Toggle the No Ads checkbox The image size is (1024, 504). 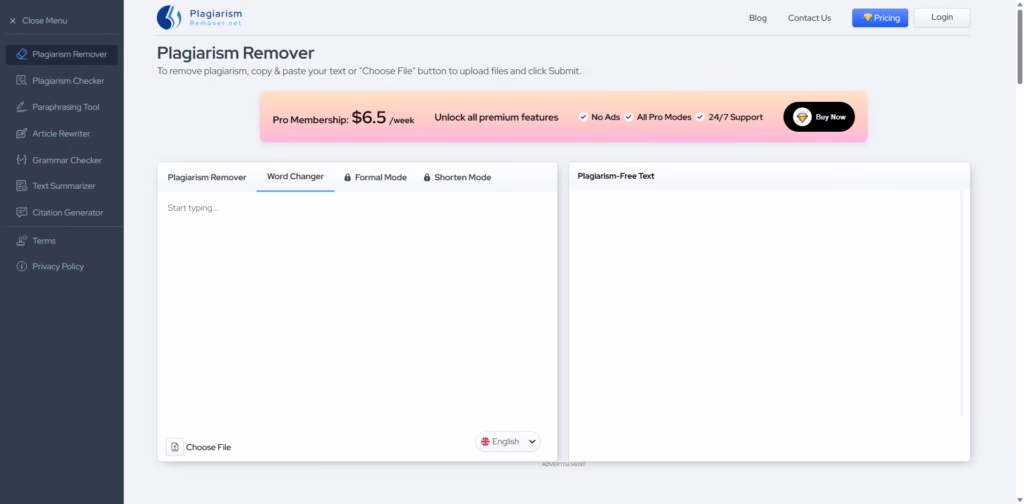[583, 117]
